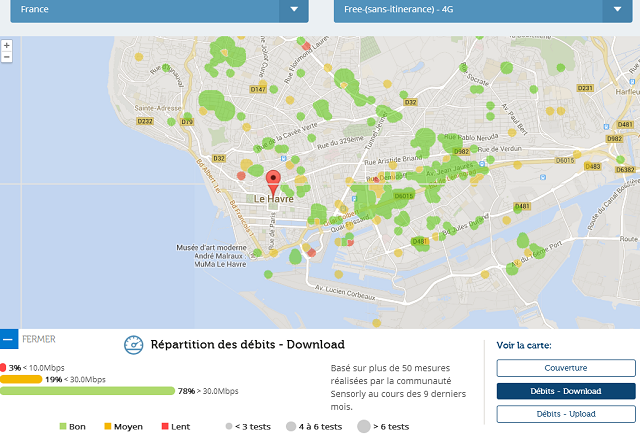Click the D147 road marker
The width and height of the screenshot is (640, 435).
click(258, 89)
